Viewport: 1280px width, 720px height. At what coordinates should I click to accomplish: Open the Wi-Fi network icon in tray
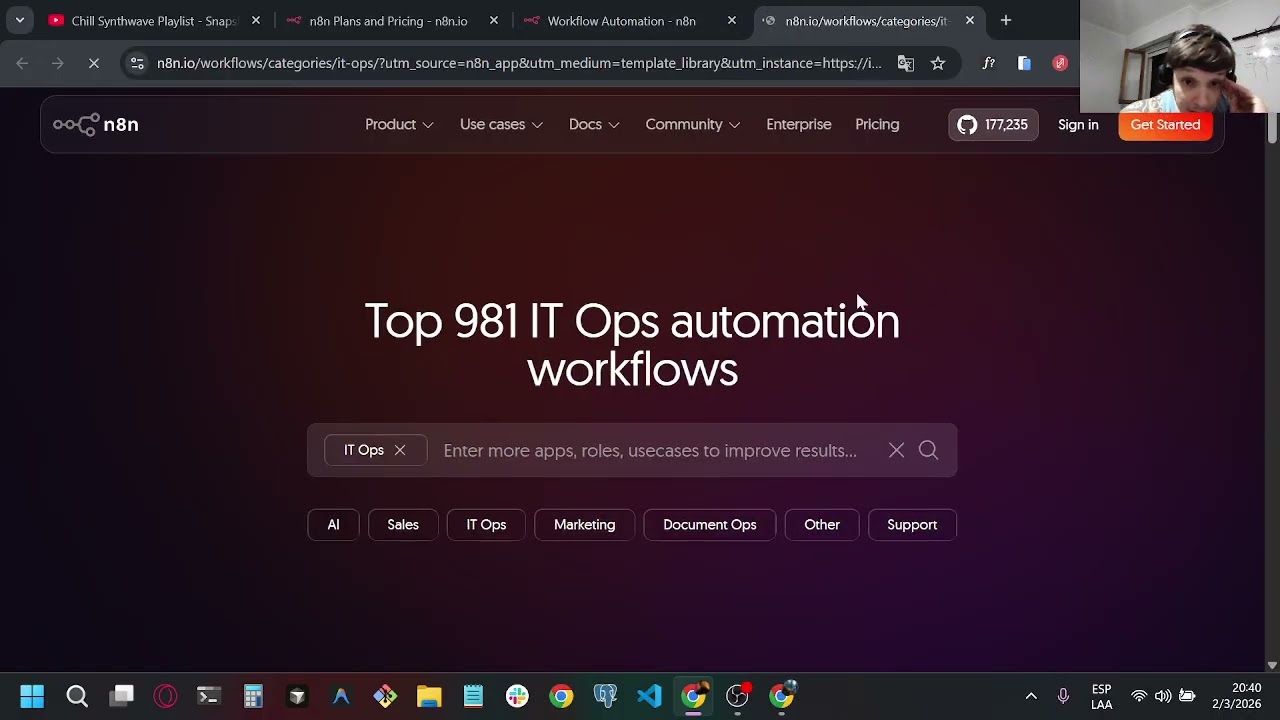click(x=1138, y=696)
